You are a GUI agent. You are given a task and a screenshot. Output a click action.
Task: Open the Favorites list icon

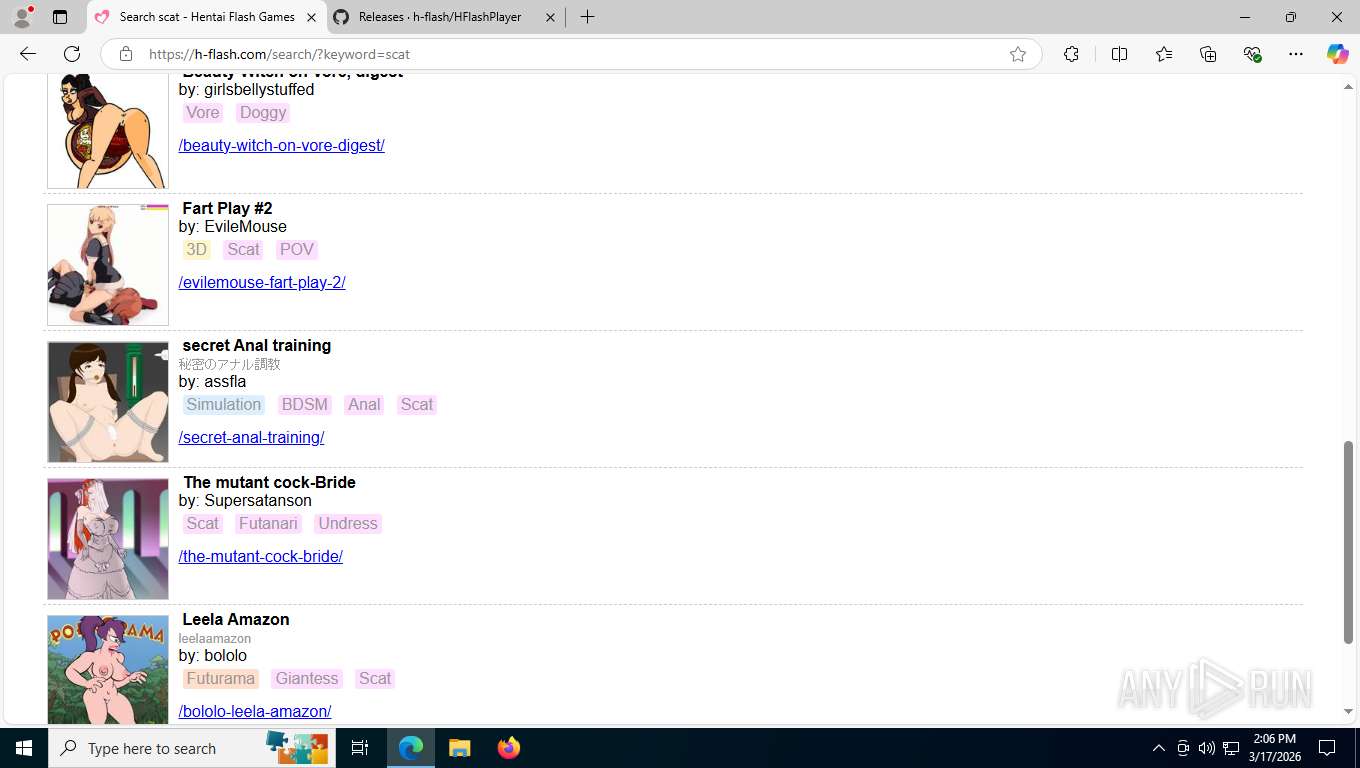coord(1164,54)
